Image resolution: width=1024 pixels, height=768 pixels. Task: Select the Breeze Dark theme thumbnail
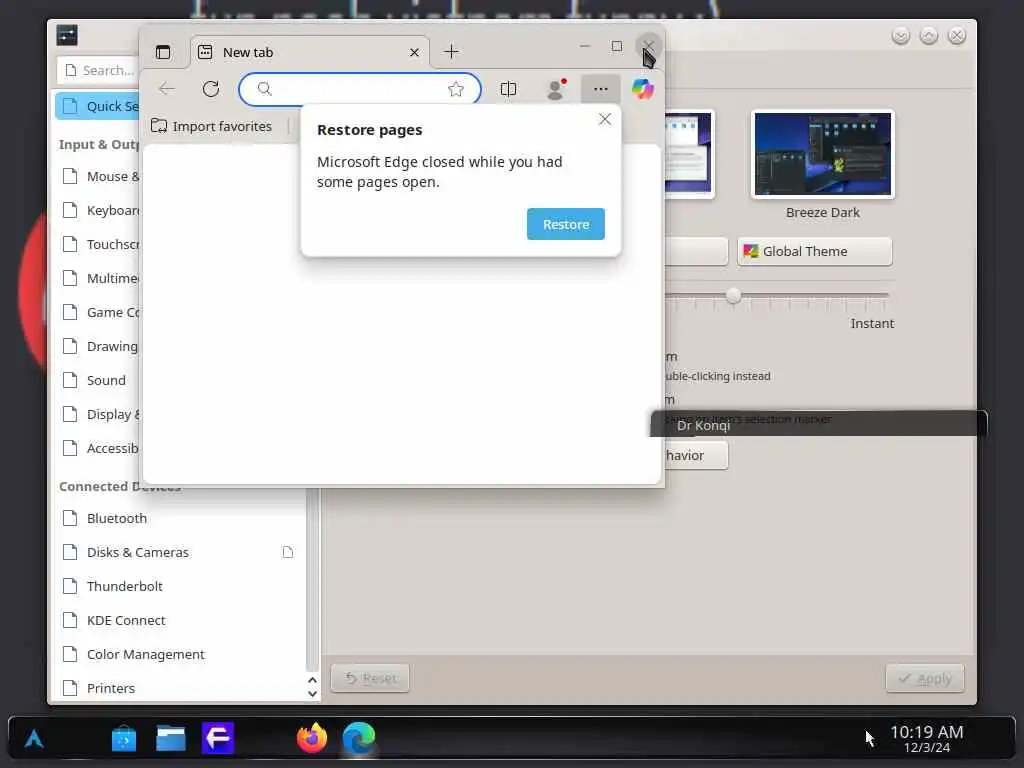[822, 154]
